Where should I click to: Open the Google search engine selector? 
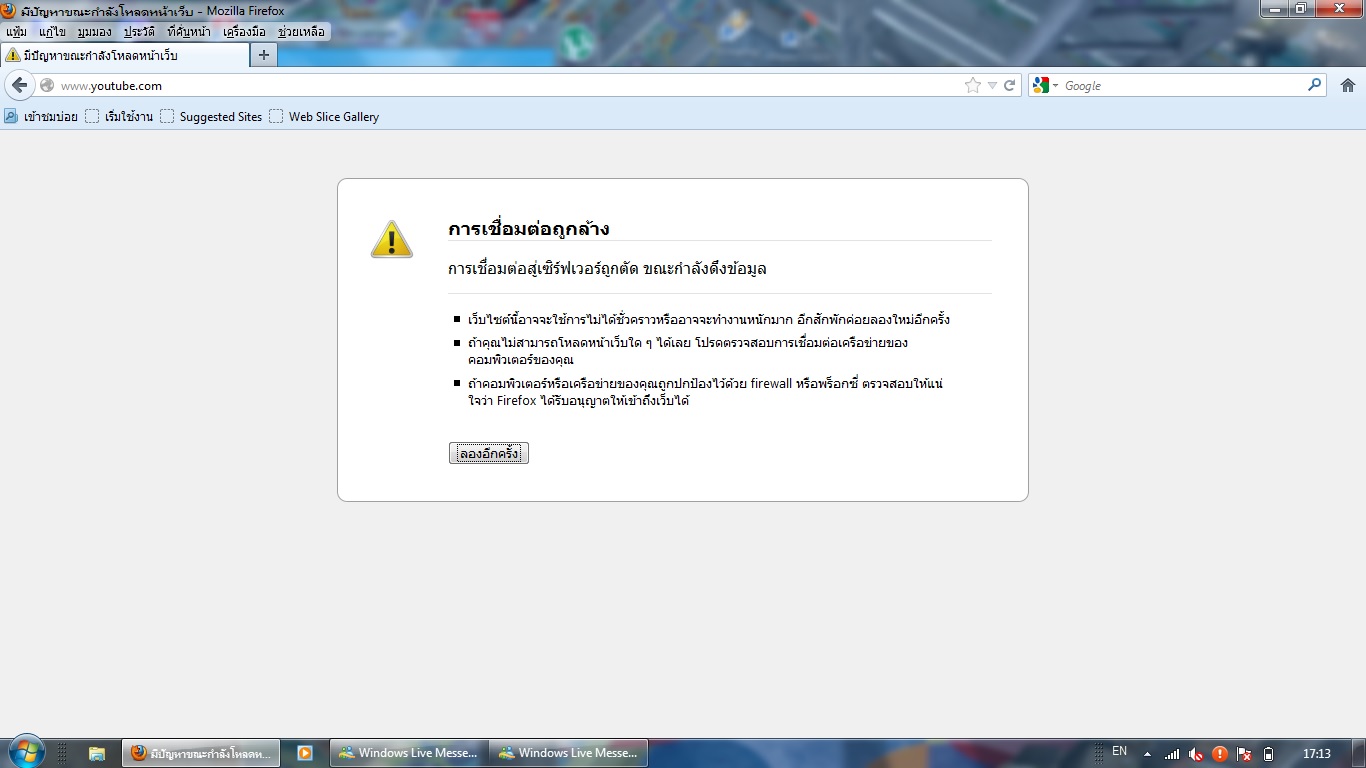tap(1045, 85)
